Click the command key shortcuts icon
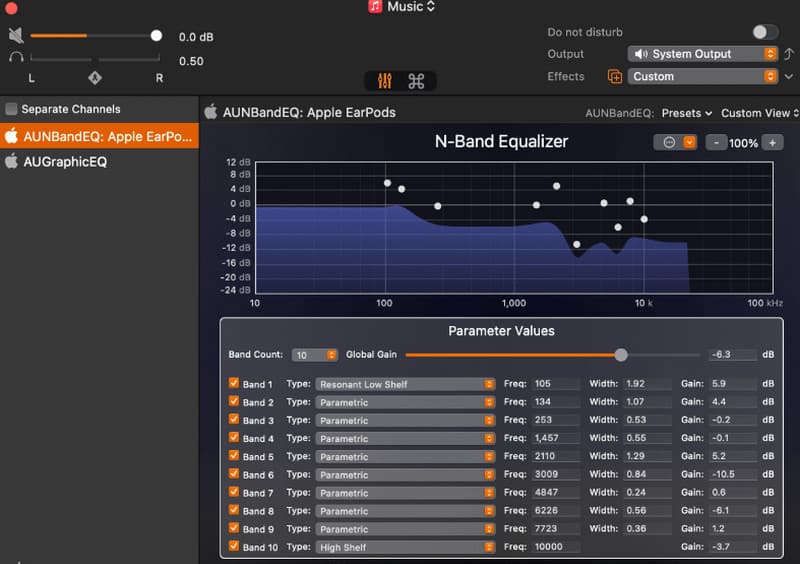 pos(416,81)
